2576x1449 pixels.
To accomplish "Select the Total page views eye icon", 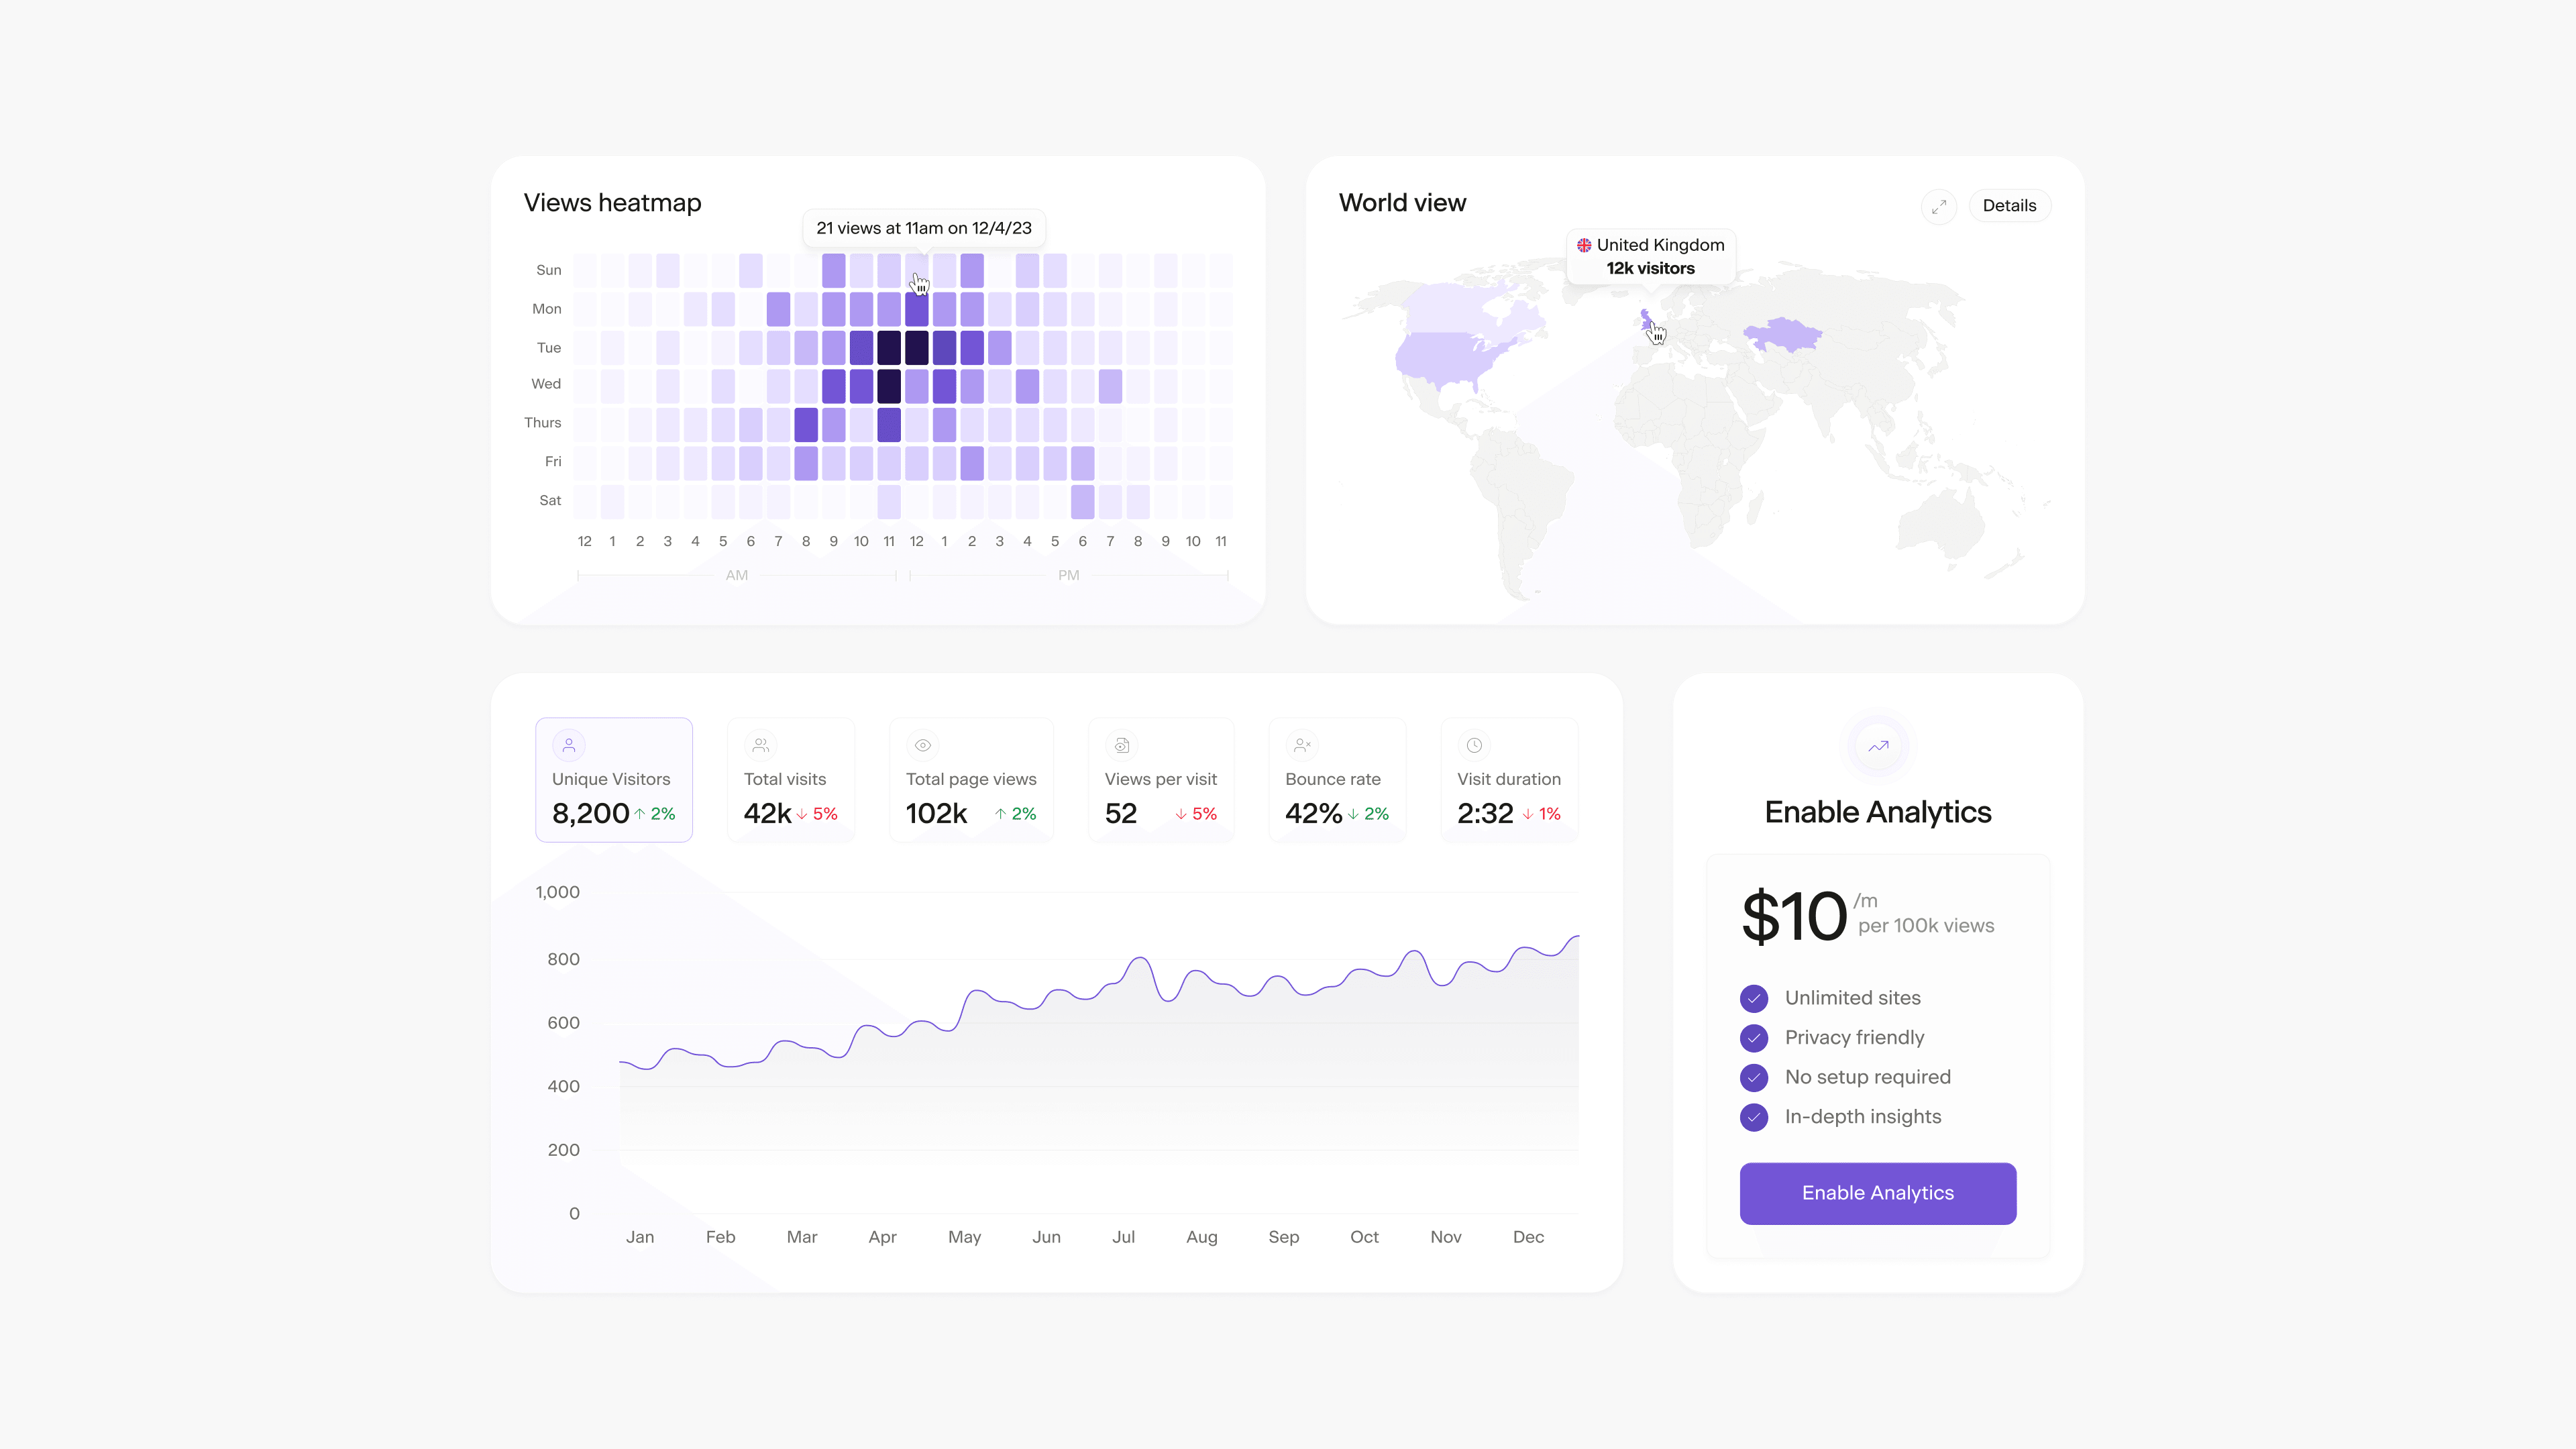I will (x=922, y=745).
